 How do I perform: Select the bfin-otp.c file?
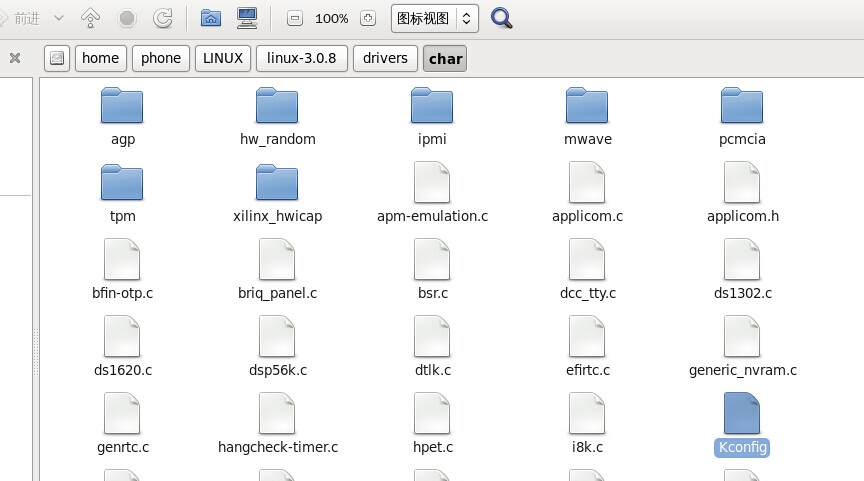point(122,270)
